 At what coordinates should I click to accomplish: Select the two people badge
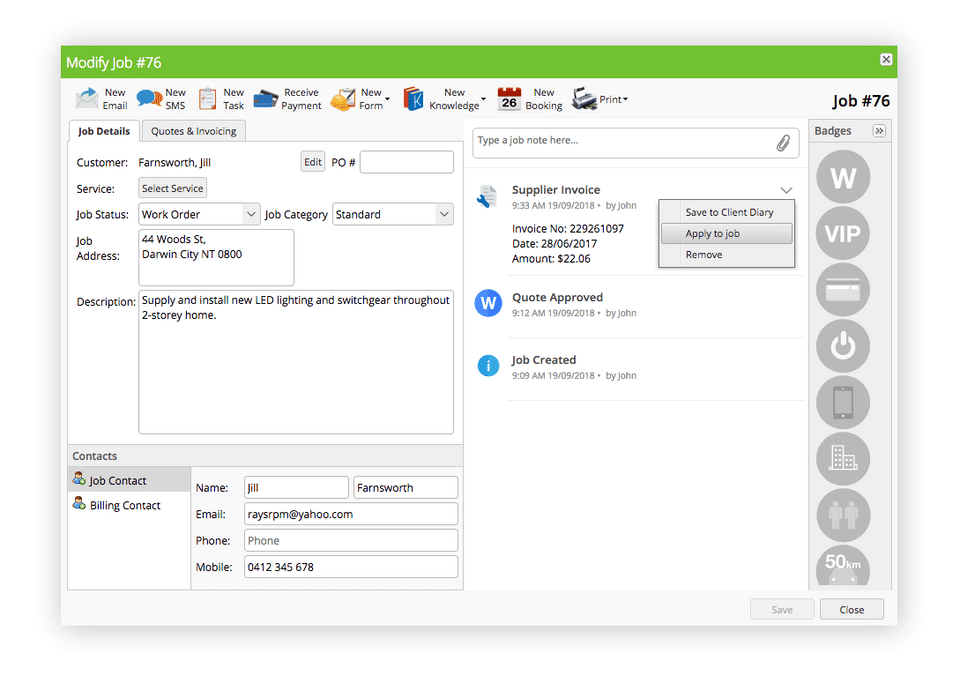coord(842,515)
